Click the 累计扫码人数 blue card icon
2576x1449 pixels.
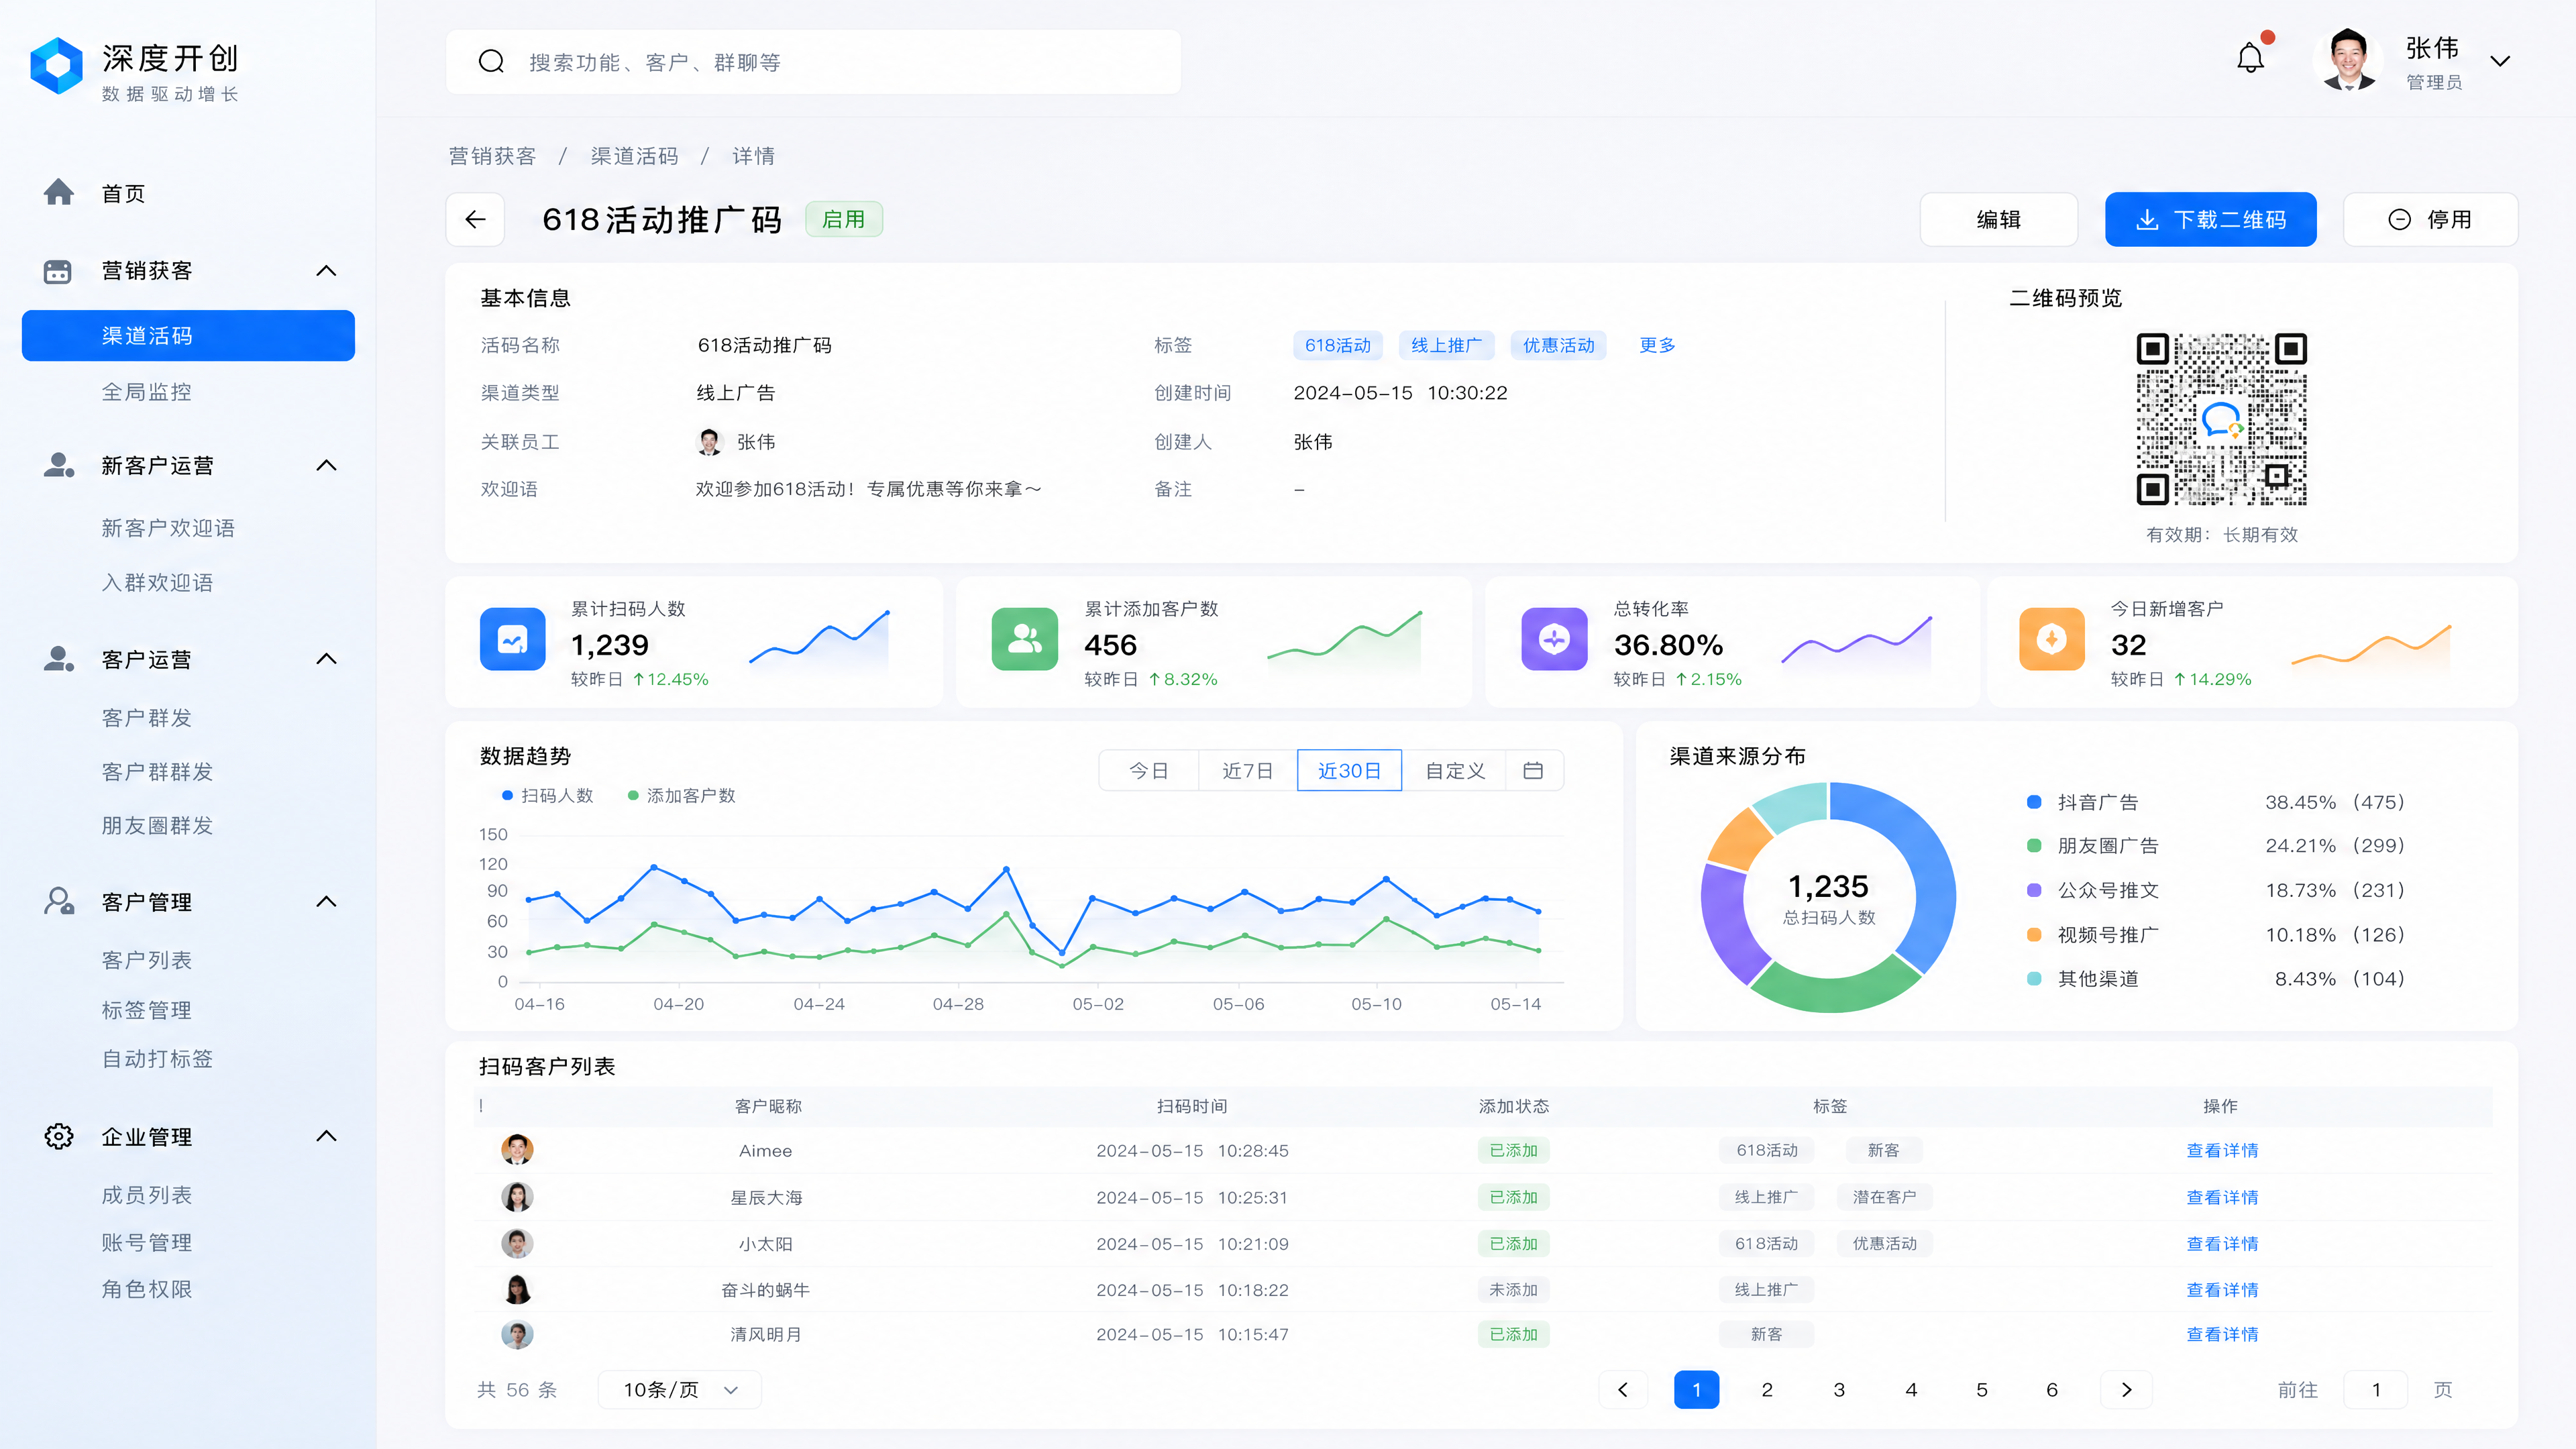click(x=513, y=639)
